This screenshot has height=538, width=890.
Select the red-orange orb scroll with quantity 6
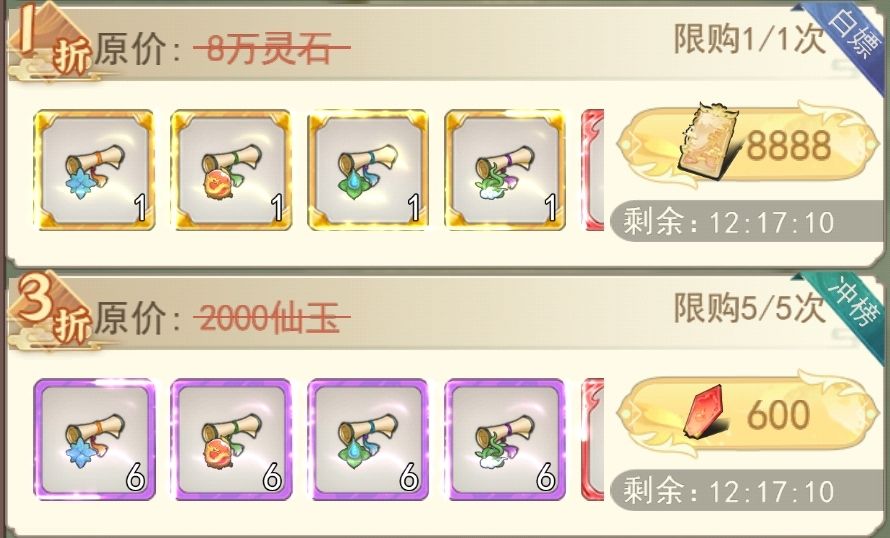pos(231,440)
